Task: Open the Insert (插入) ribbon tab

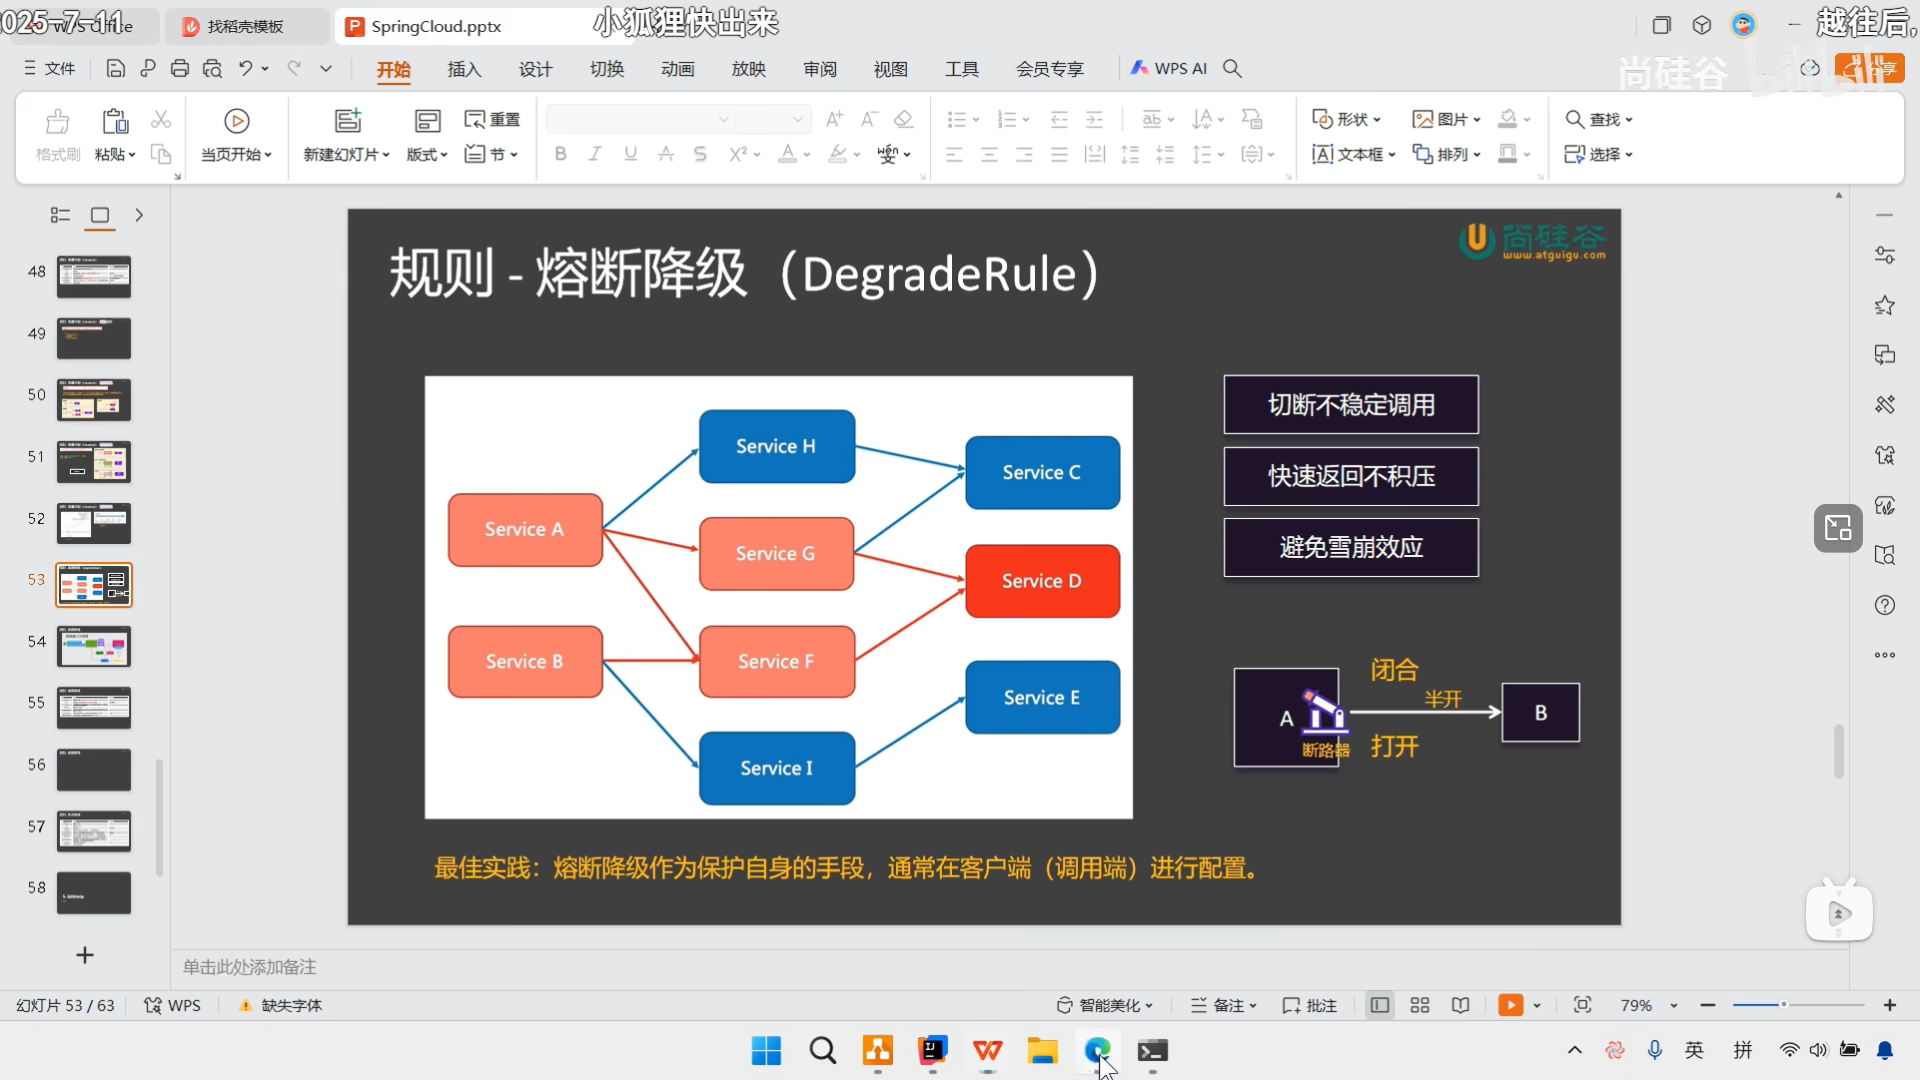Action: (464, 69)
